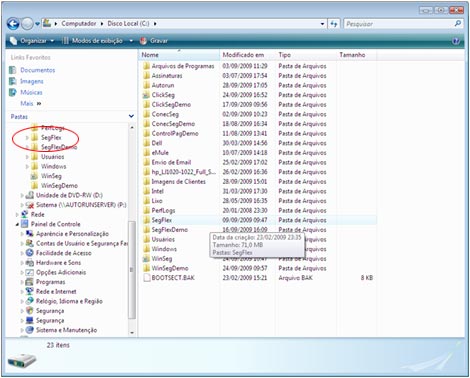This screenshot has width=470, height=378.
Task: Click the Painel de Controle icon
Action: 25,224
